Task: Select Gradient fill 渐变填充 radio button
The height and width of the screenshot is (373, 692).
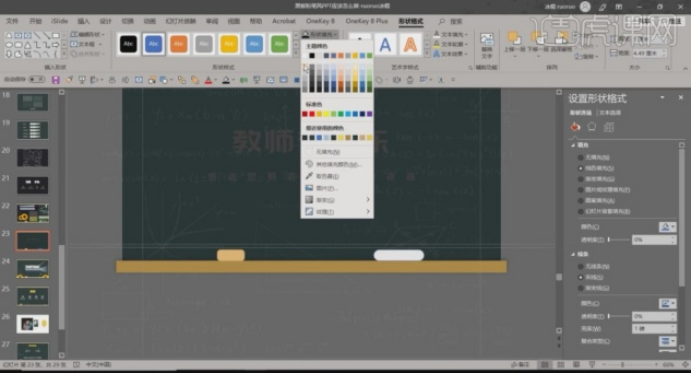Action: click(581, 179)
